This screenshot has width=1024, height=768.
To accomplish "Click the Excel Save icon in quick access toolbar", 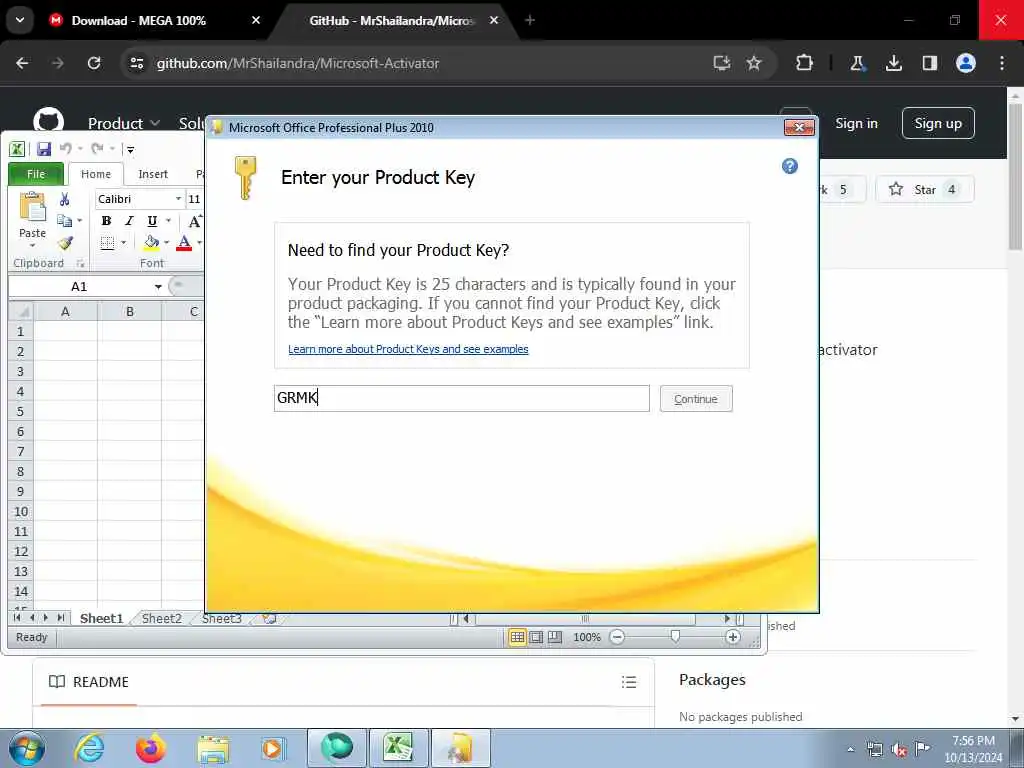I will 44,149.
